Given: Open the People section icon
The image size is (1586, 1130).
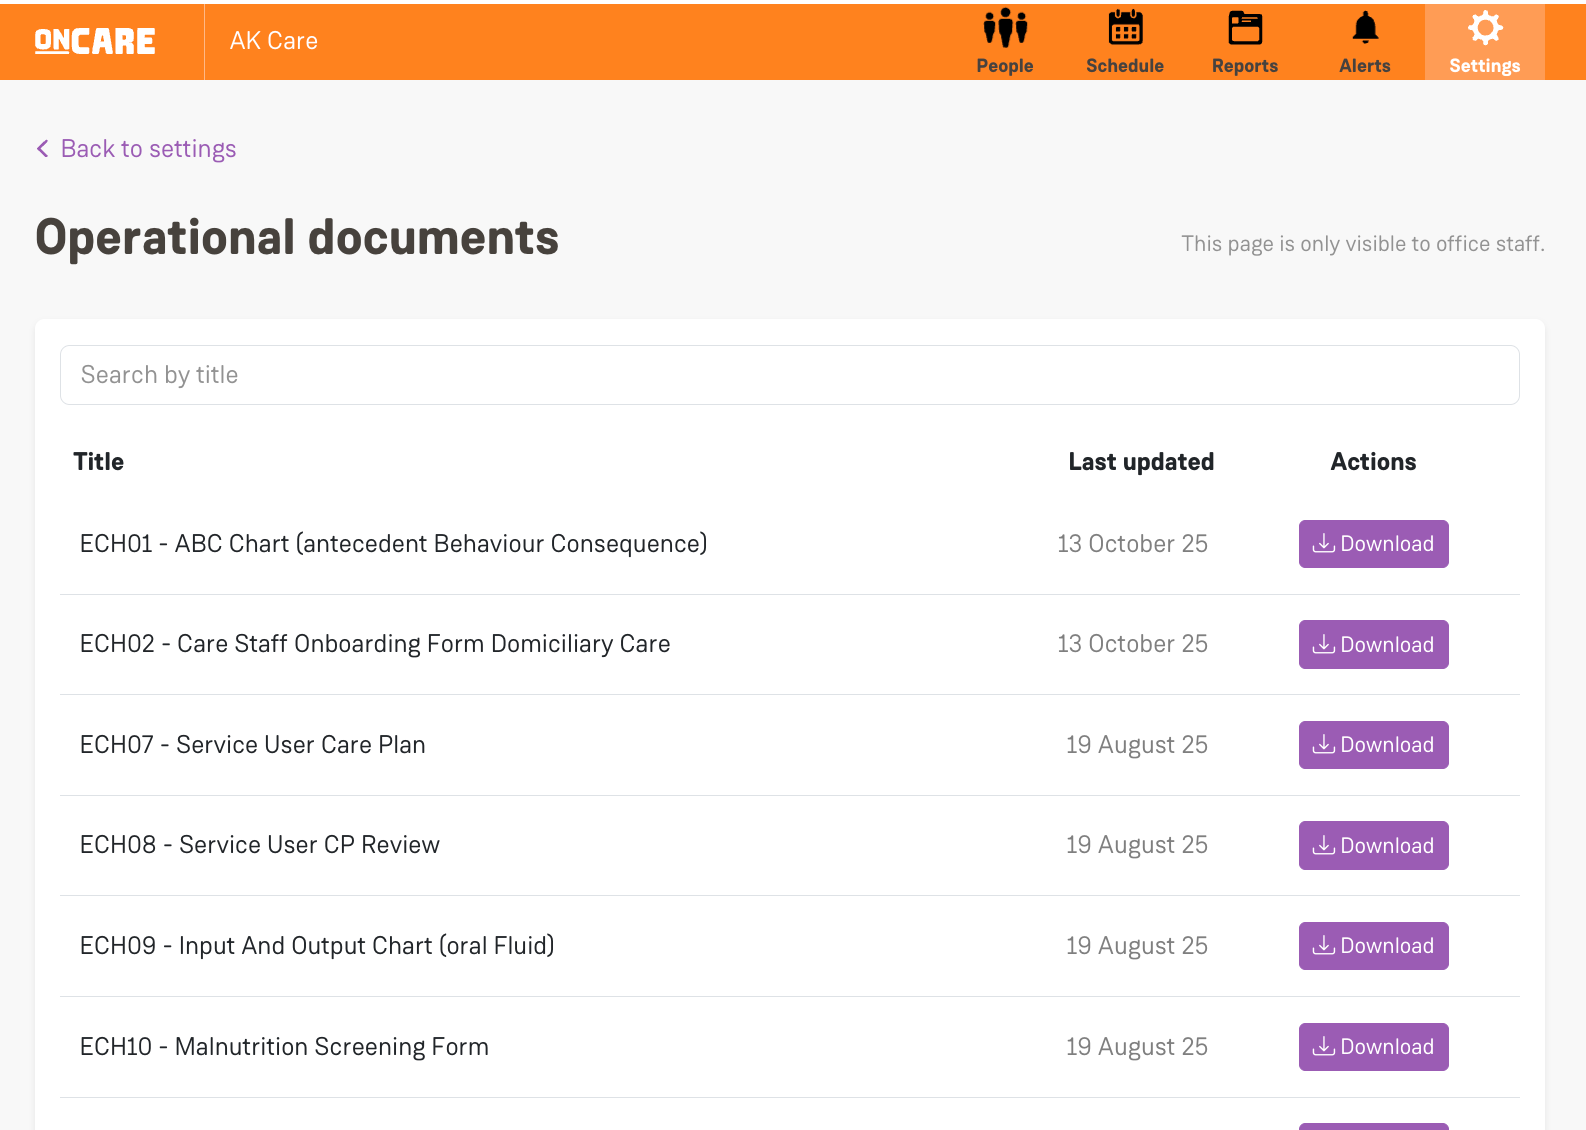Looking at the screenshot, I should pyautogui.click(x=1005, y=29).
